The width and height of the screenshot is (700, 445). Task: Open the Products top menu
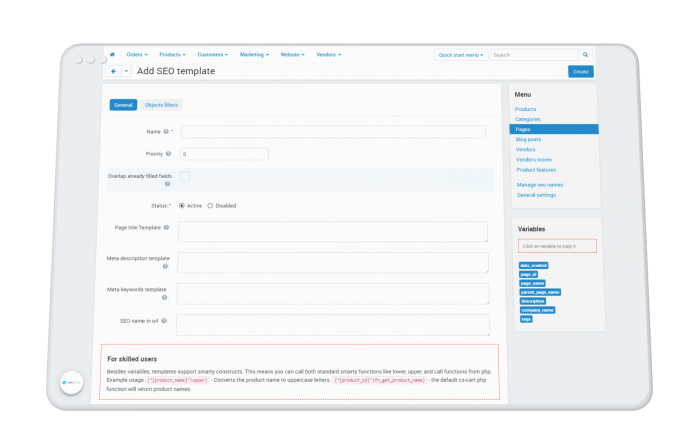pyautogui.click(x=172, y=54)
